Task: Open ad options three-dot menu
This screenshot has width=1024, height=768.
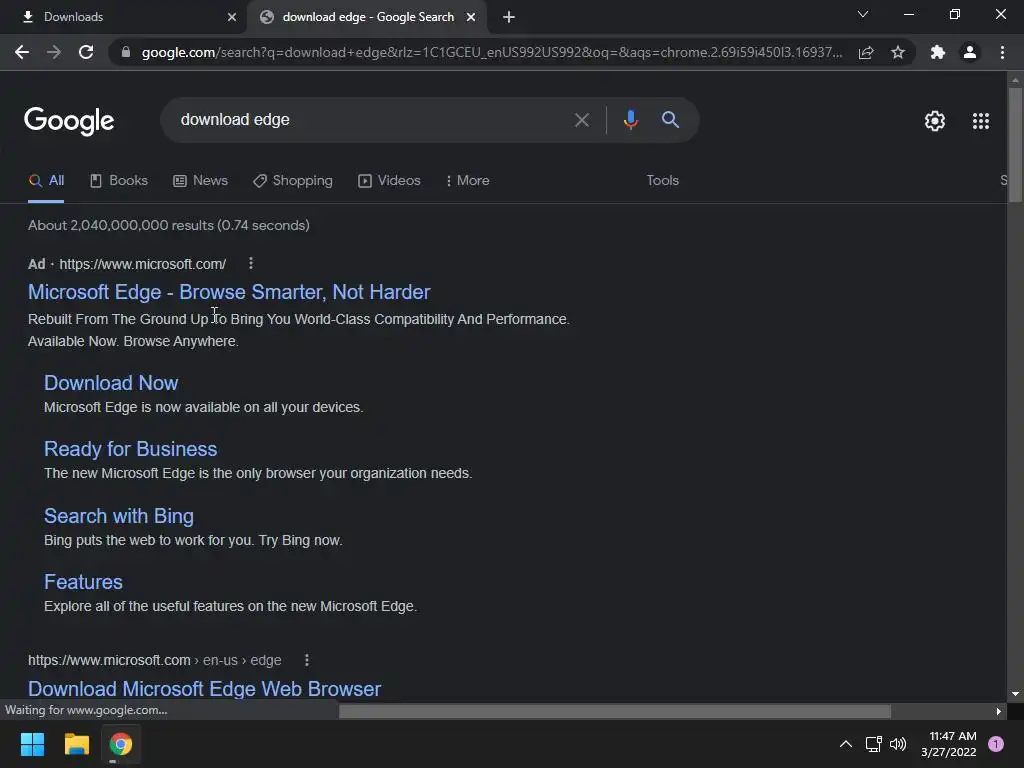Action: [x=251, y=263]
